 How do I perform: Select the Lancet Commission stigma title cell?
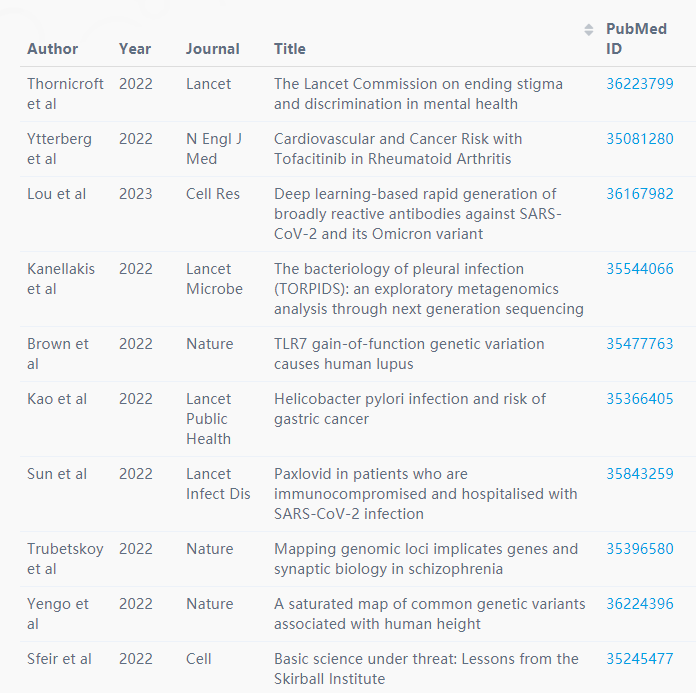coord(418,94)
